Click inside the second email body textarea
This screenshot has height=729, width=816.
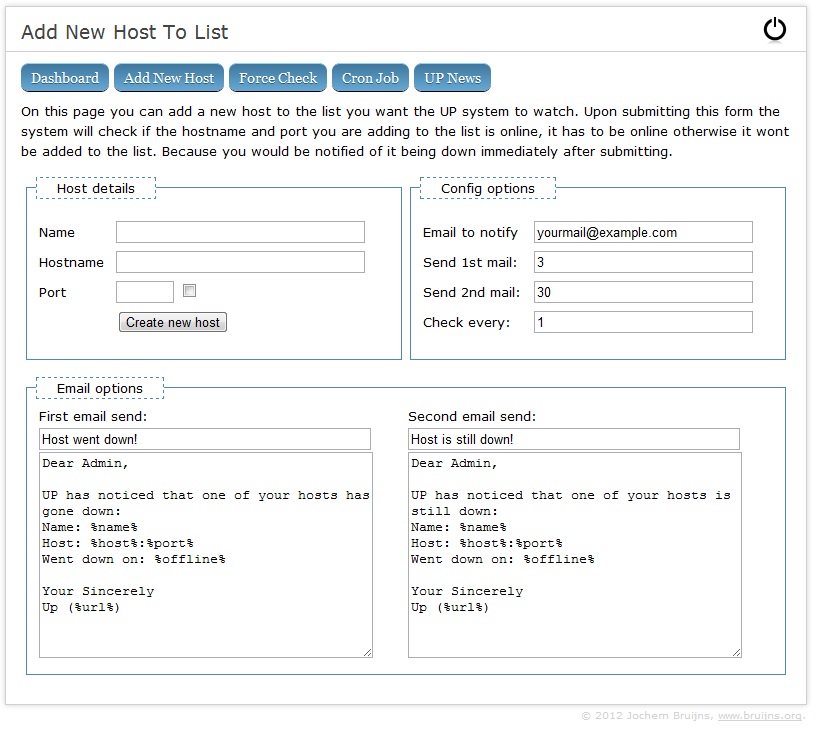pos(575,555)
